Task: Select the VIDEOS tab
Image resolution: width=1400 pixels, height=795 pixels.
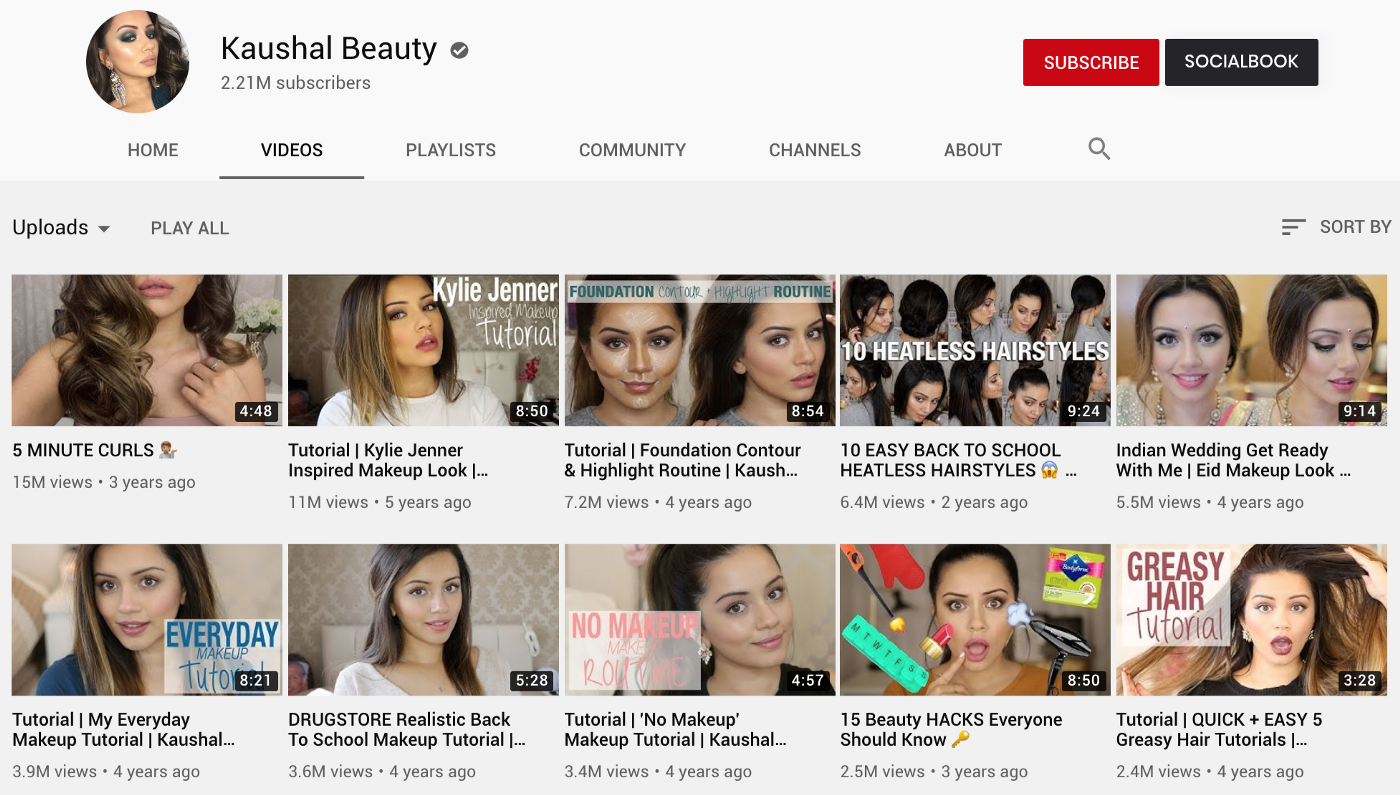Action: point(292,150)
